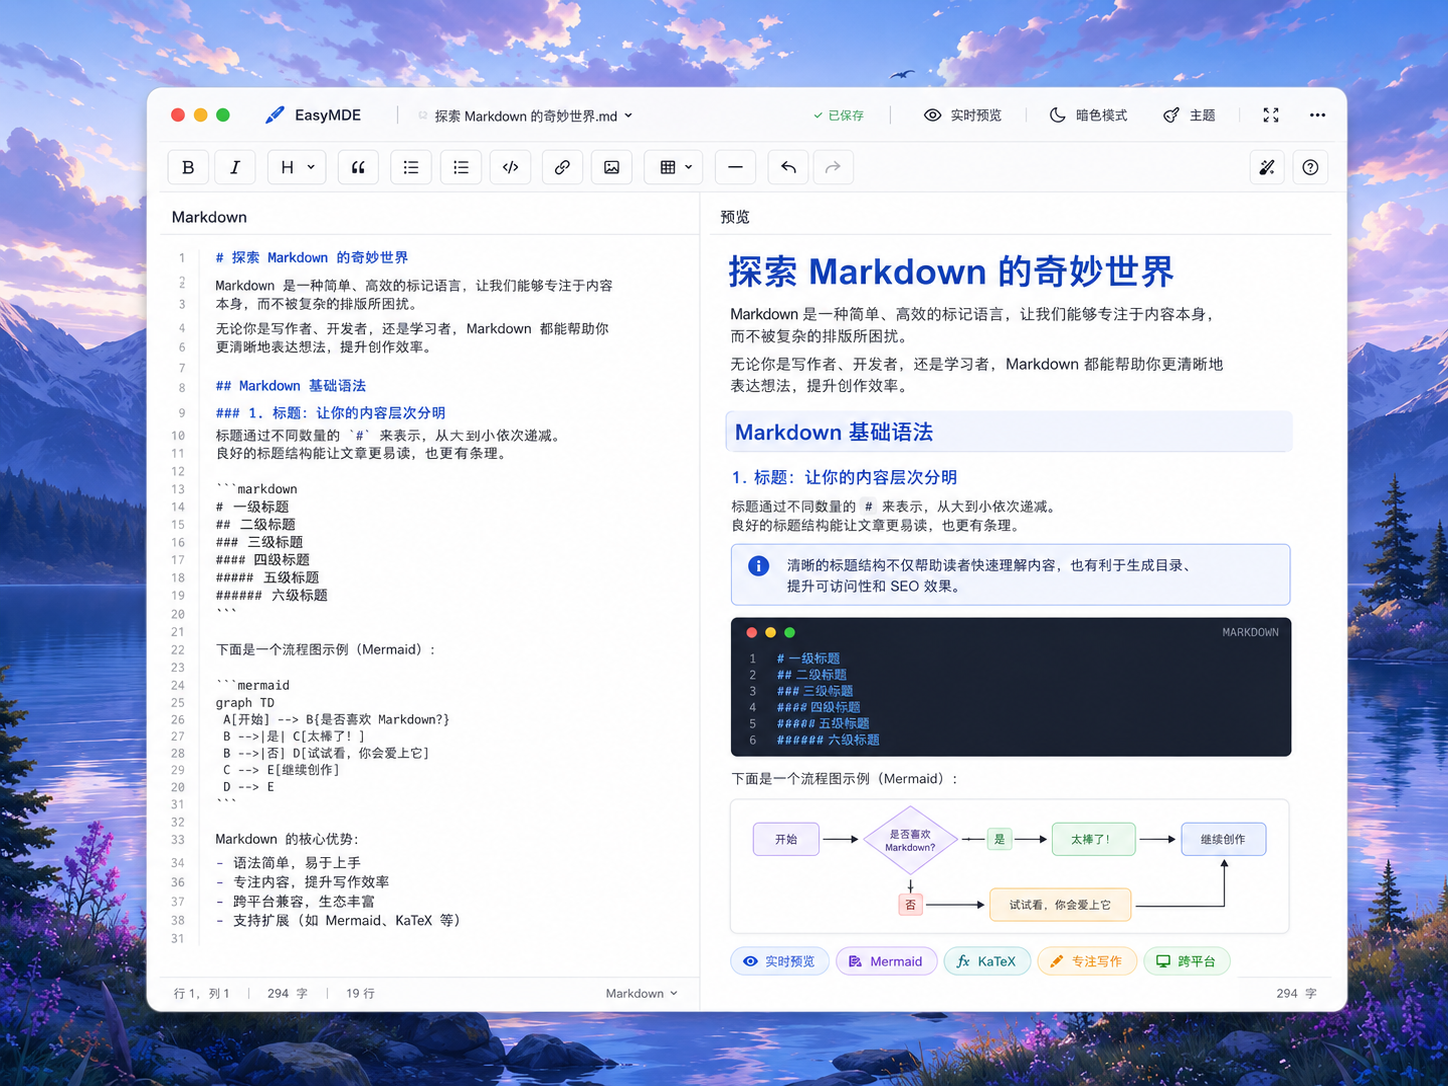Image resolution: width=1448 pixels, height=1086 pixels.
Task: Click the line - 跨平台兼容,生态丰富
Action: (x=295, y=901)
